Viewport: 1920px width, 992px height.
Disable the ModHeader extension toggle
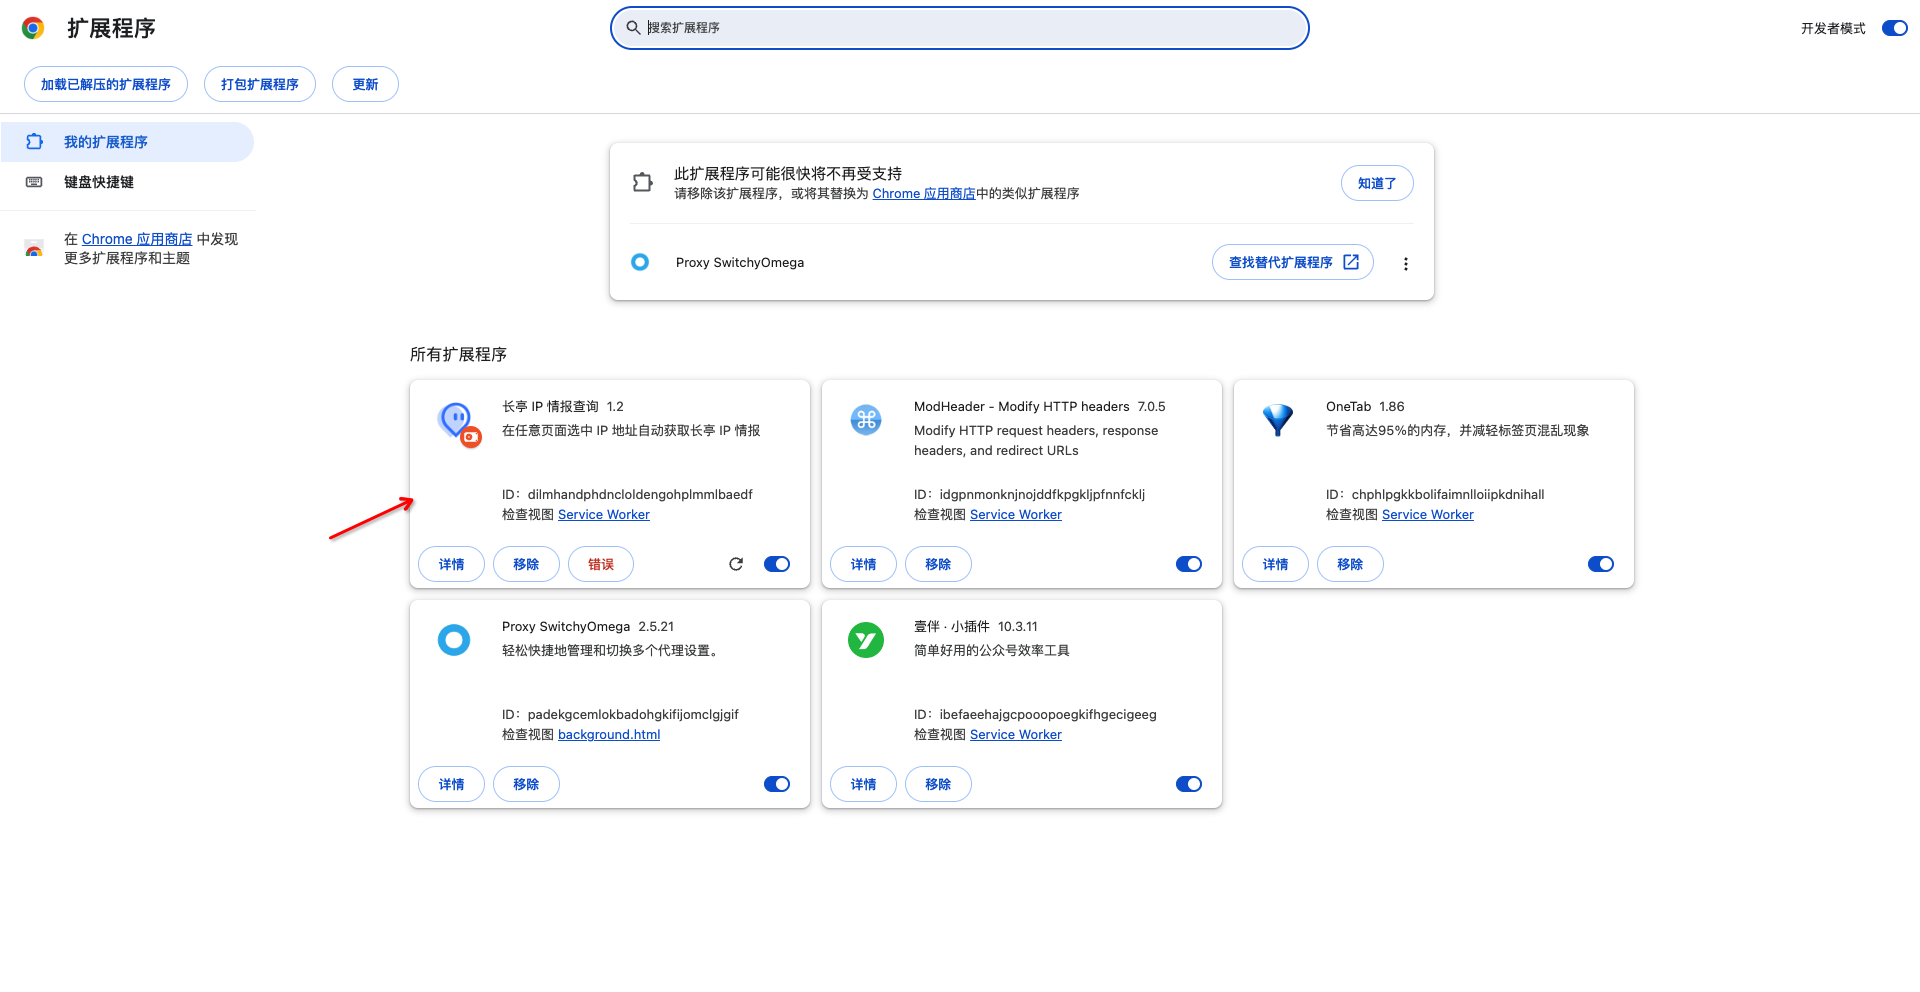pyautogui.click(x=1188, y=564)
